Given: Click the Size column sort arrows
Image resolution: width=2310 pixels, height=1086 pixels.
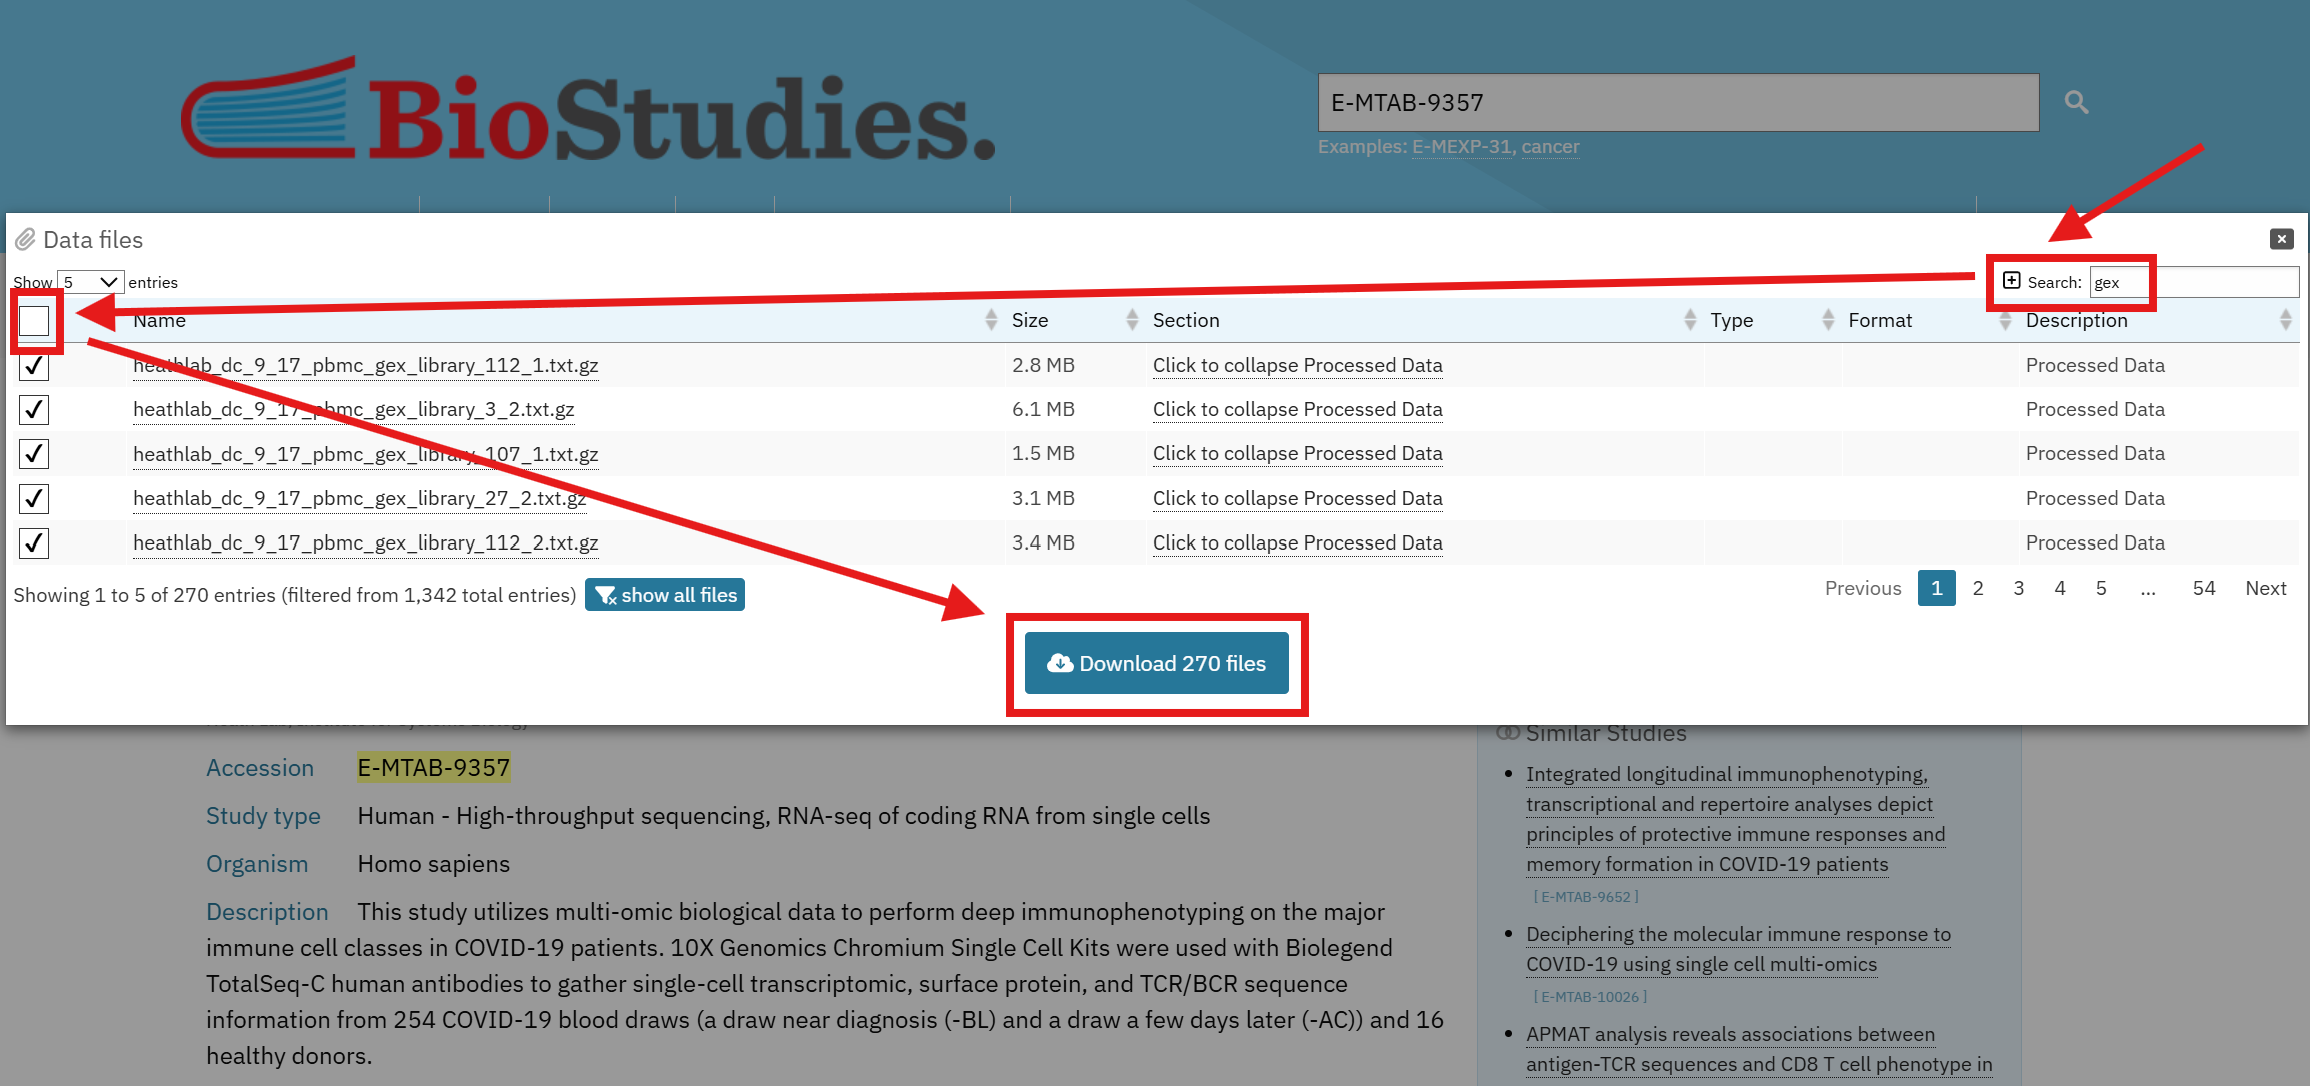Looking at the screenshot, I should tap(1131, 320).
